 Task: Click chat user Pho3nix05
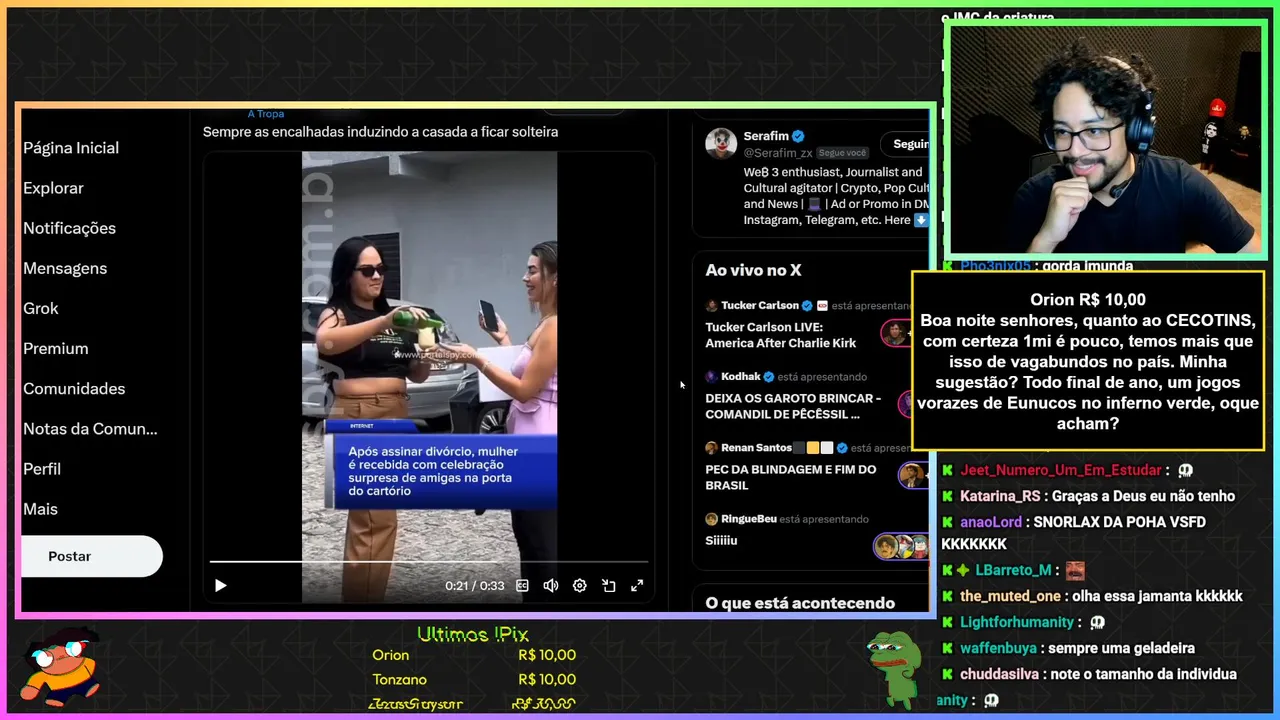pyautogui.click(x=995, y=266)
